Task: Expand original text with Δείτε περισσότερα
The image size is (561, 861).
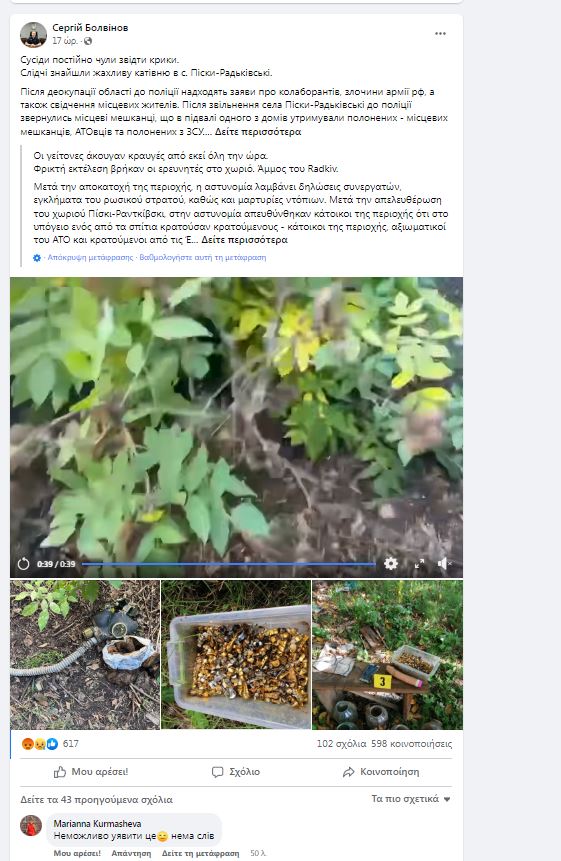Action: coord(257,132)
